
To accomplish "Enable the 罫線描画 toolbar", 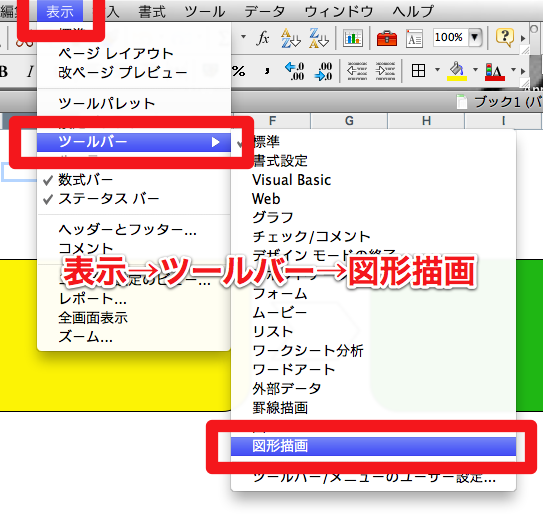I will click(373, 408).
